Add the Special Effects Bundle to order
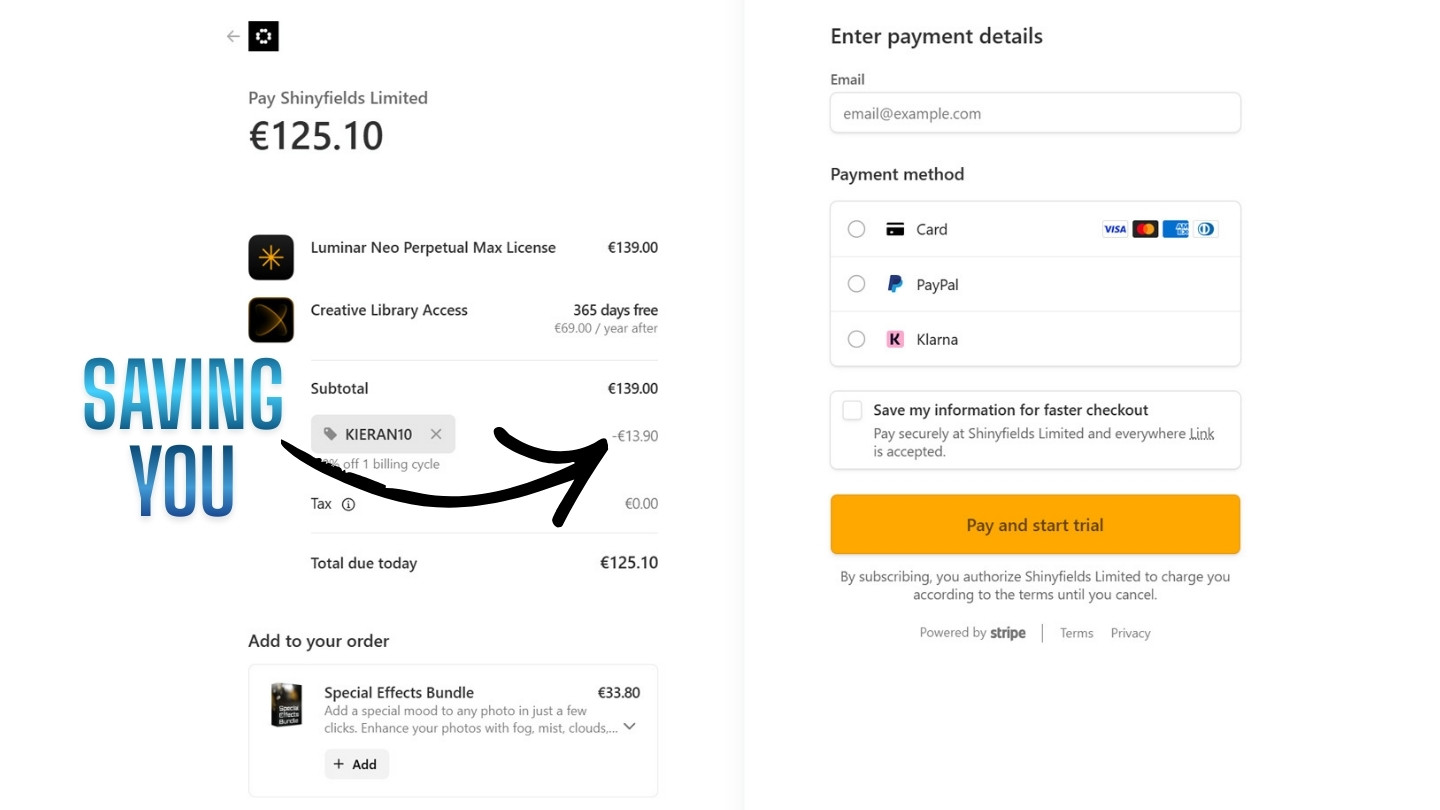The width and height of the screenshot is (1440, 810). (x=356, y=763)
